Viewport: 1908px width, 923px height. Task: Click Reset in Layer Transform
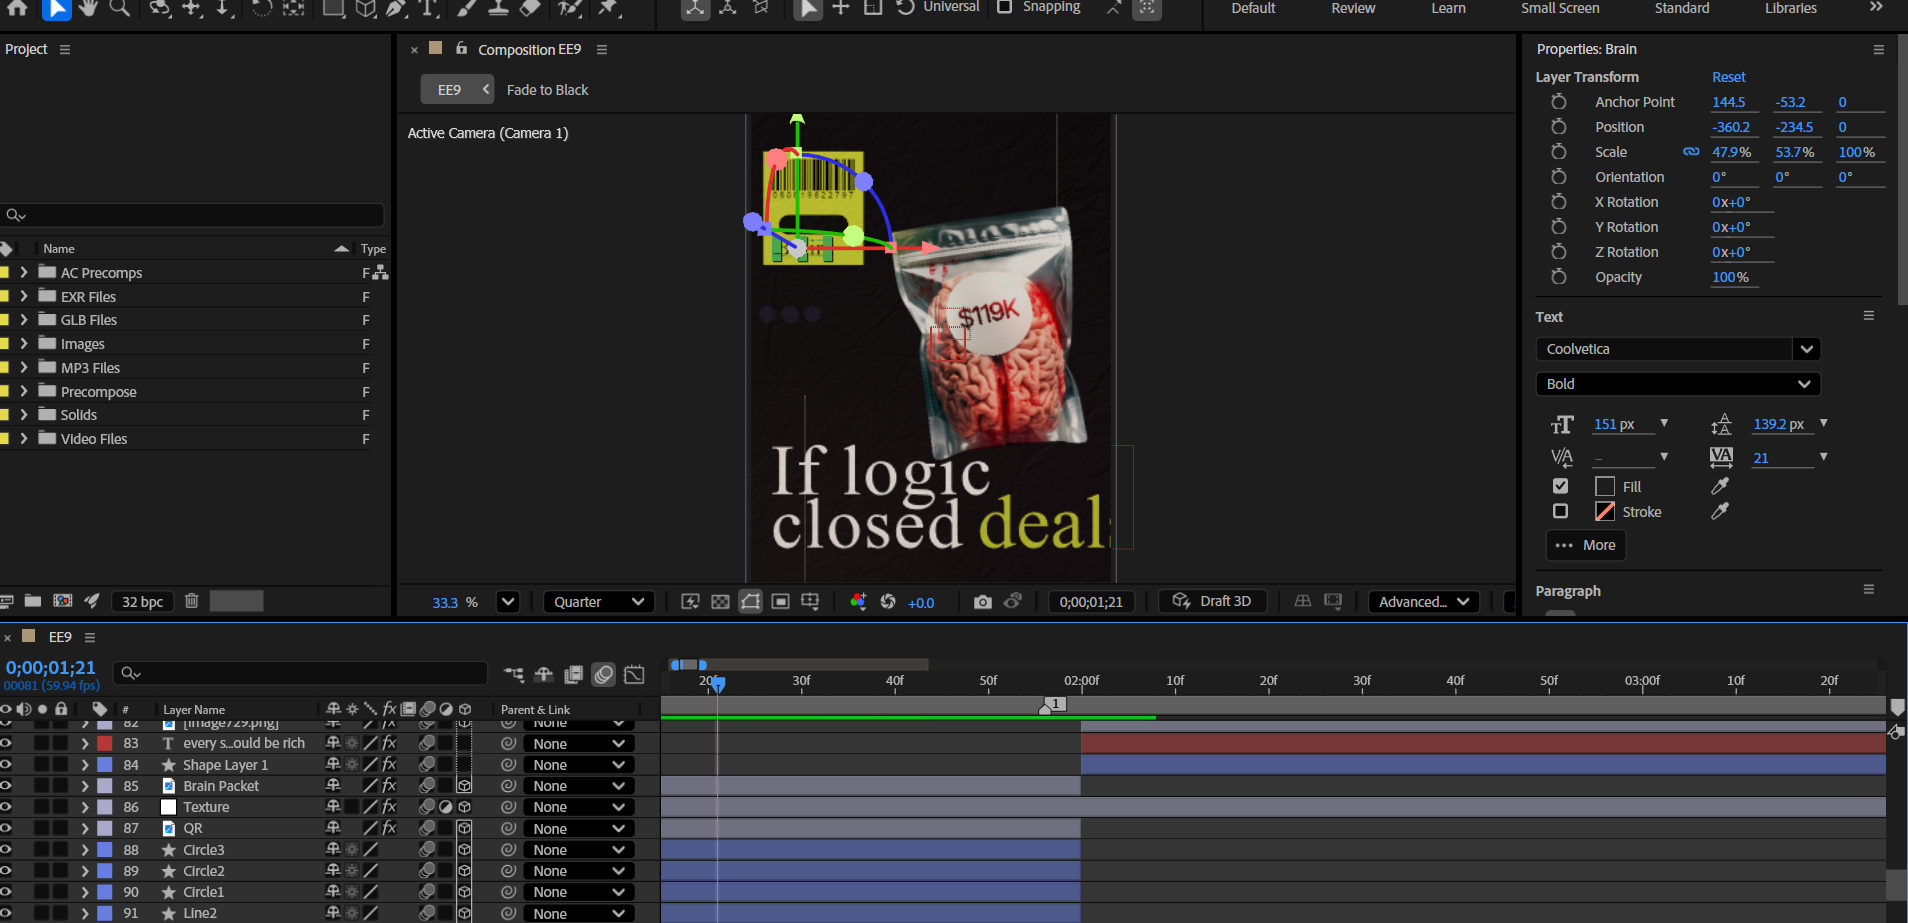[x=1728, y=77]
